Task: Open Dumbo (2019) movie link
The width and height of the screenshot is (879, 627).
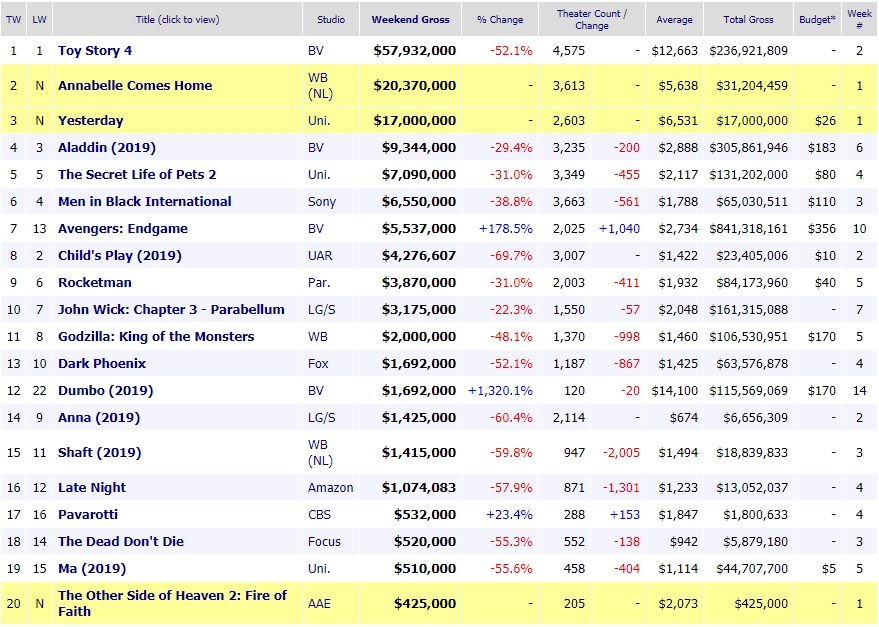Action: pos(105,390)
